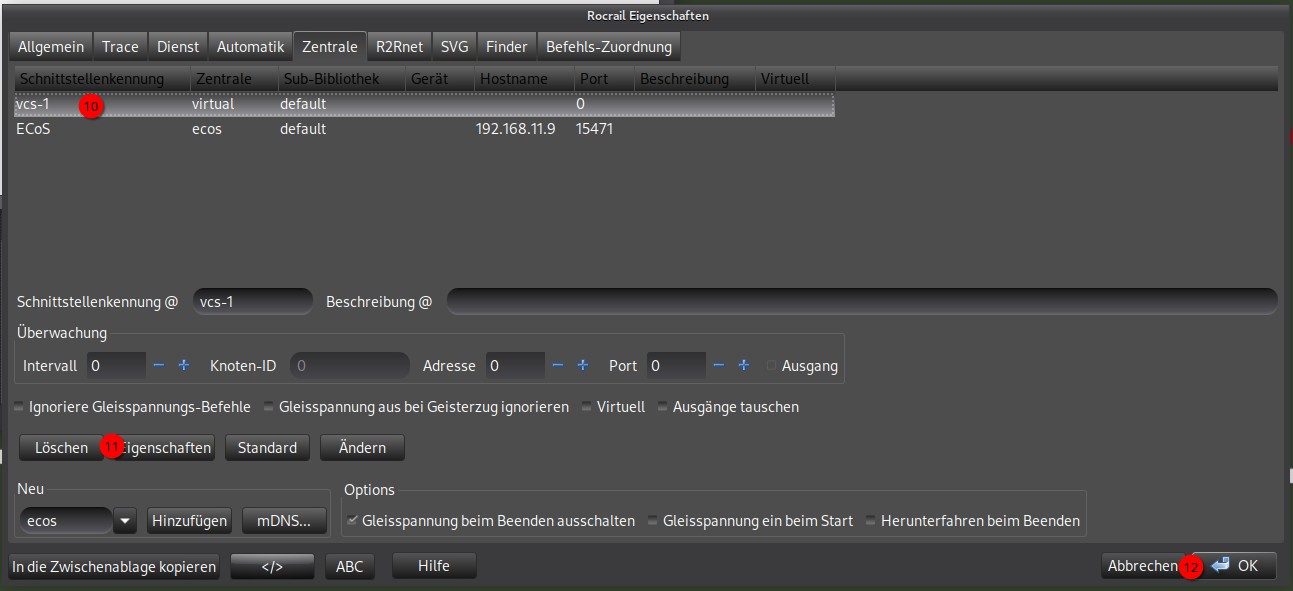Go to the Befehls-Zuordnung tab

(x=609, y=46)
